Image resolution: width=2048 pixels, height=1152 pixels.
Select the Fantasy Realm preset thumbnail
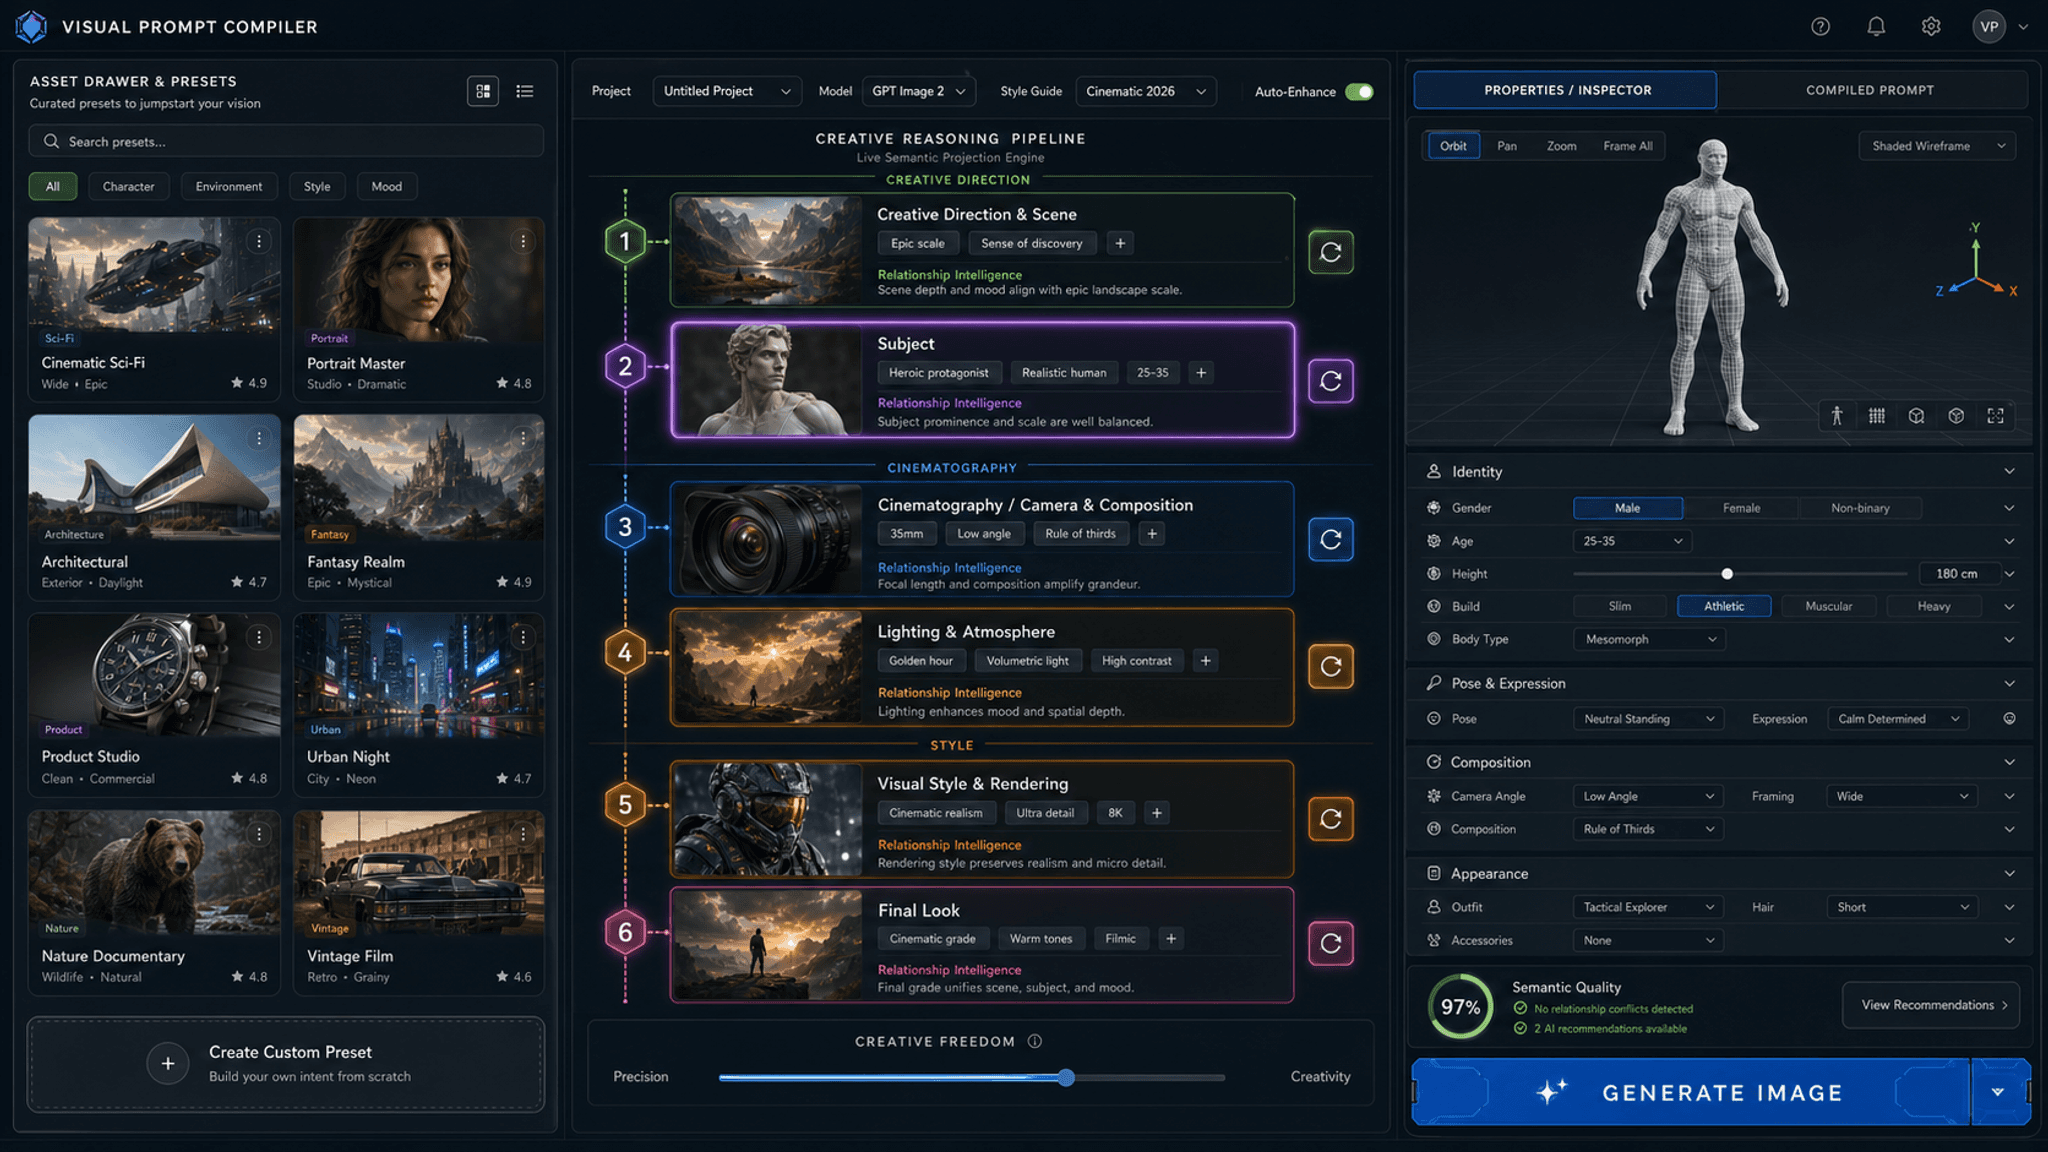tap(419, 480)
